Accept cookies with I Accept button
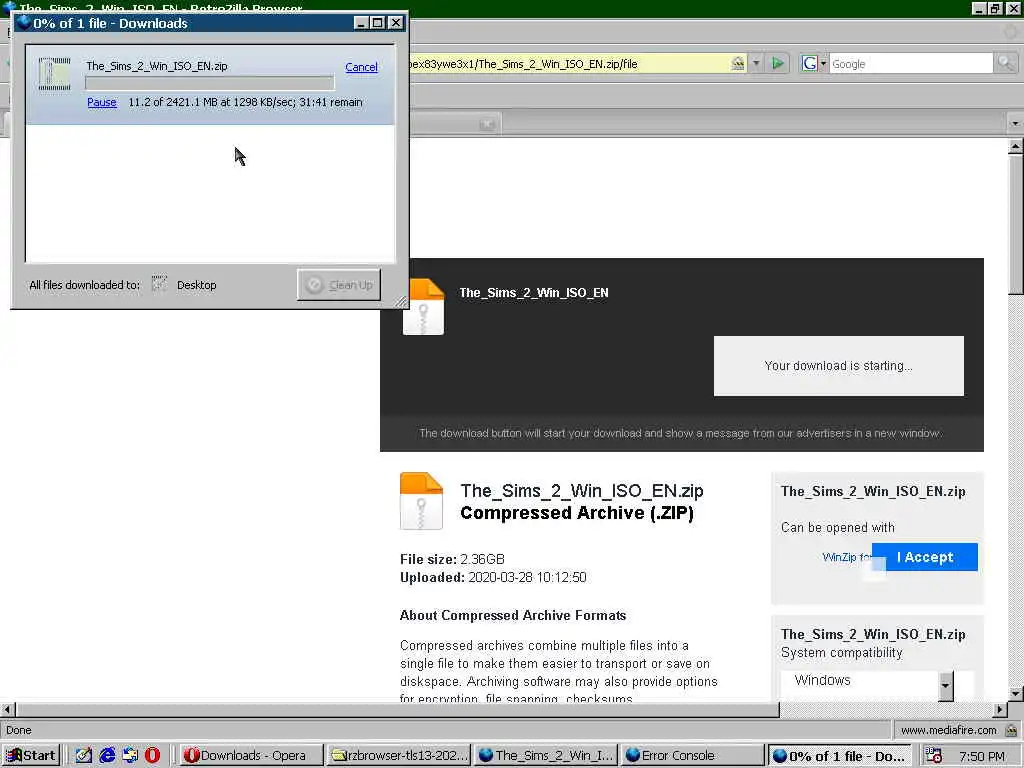Viewport: 1024px width, 768px height. [925, 557]
